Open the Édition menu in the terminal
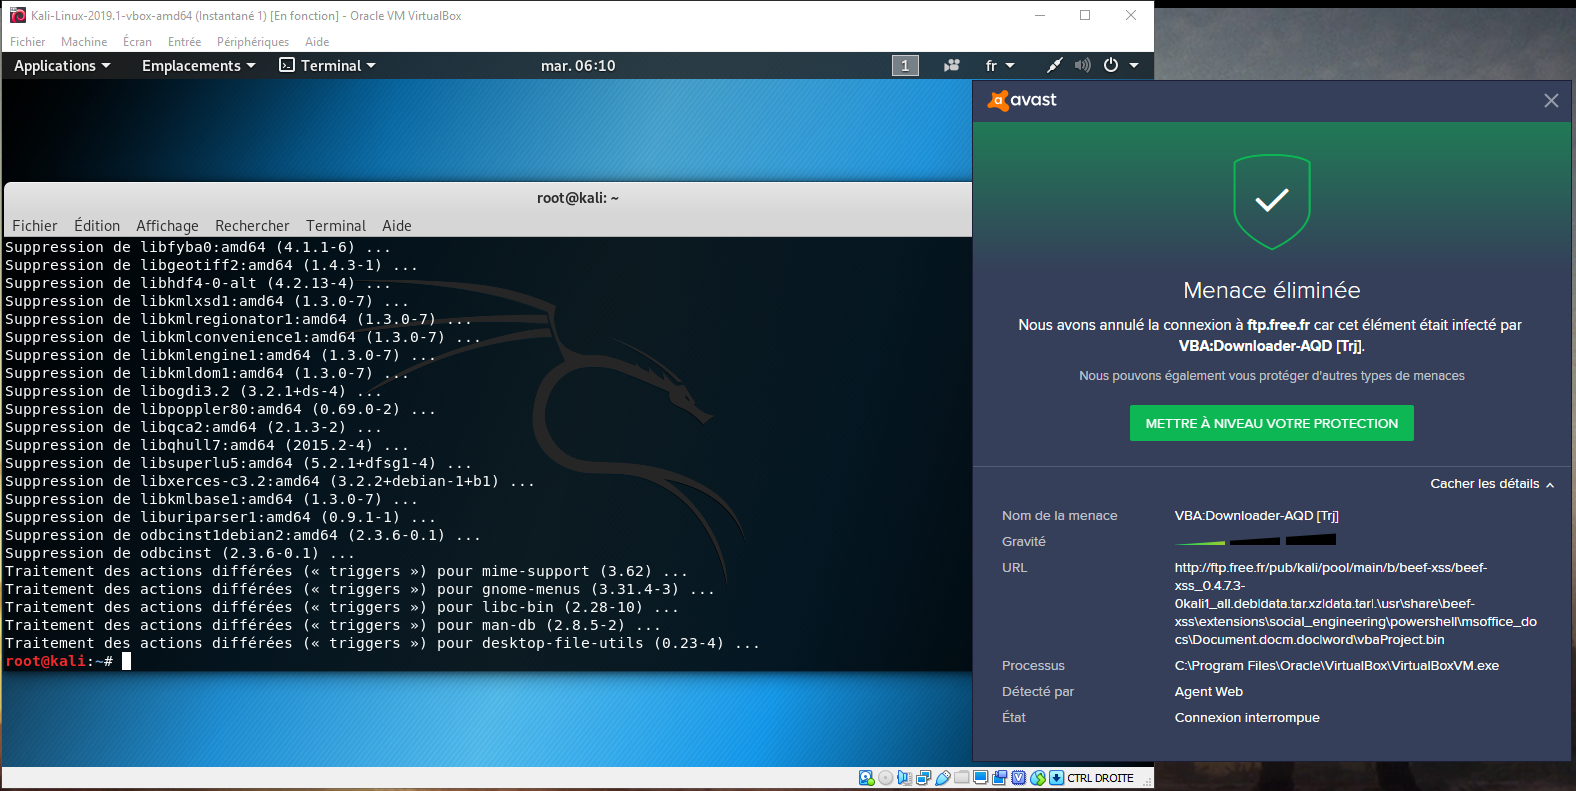The image size is (1576, 791). pyautogui.click(x=97, y=226)
